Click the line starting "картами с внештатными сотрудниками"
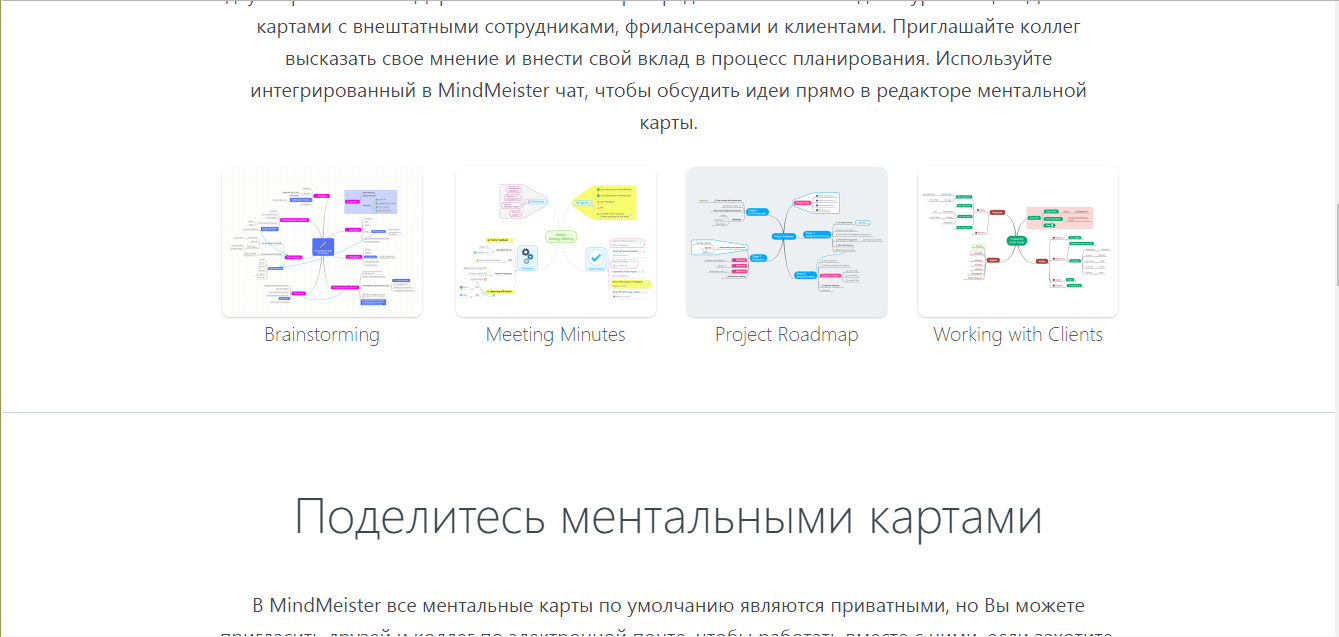1339x637 pixels. (x=668, y=26)
